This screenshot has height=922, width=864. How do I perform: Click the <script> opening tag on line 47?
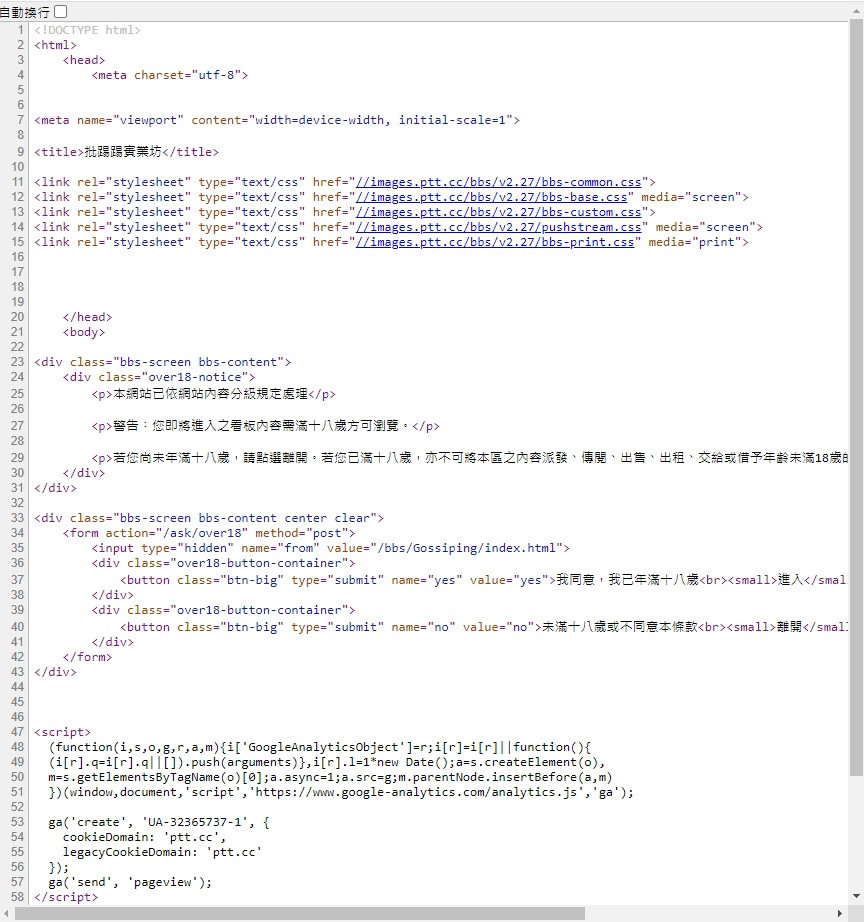[62, 732]
